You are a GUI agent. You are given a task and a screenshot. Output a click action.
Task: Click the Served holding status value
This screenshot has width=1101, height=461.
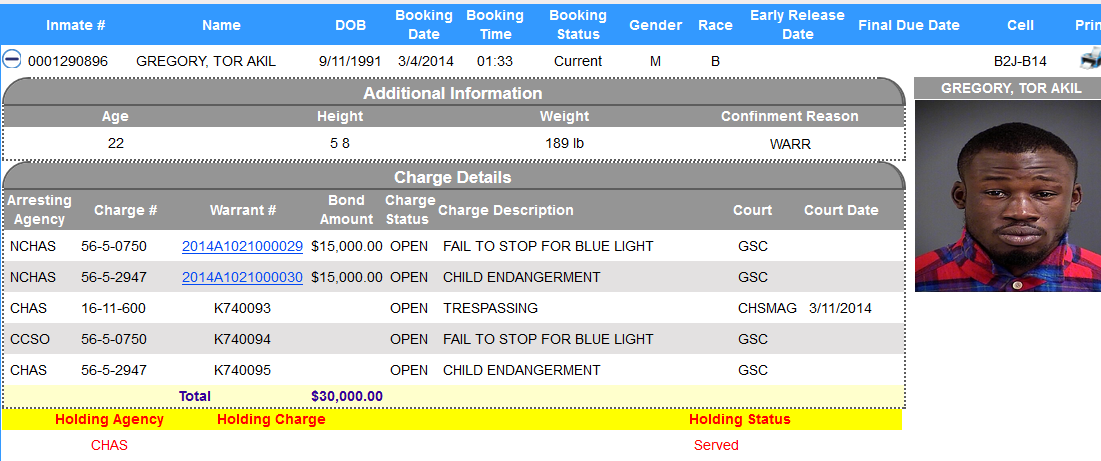click(x=716, y=446)
